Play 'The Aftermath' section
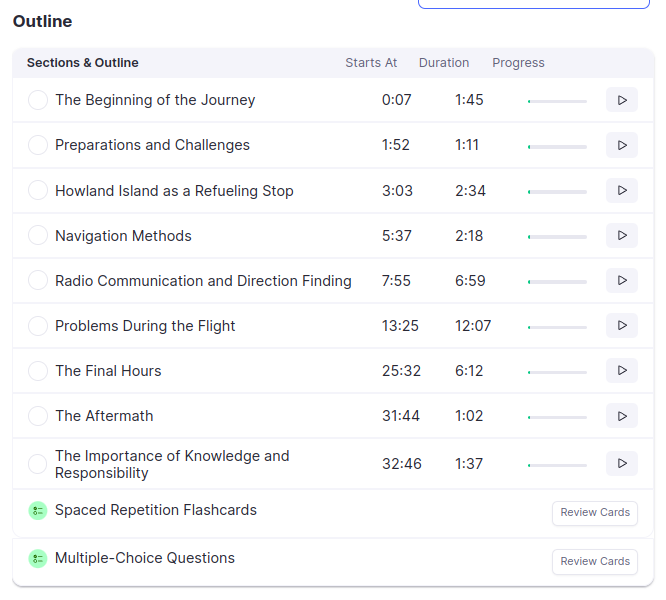Screen dimensions: 666x600 click(621, 415)
